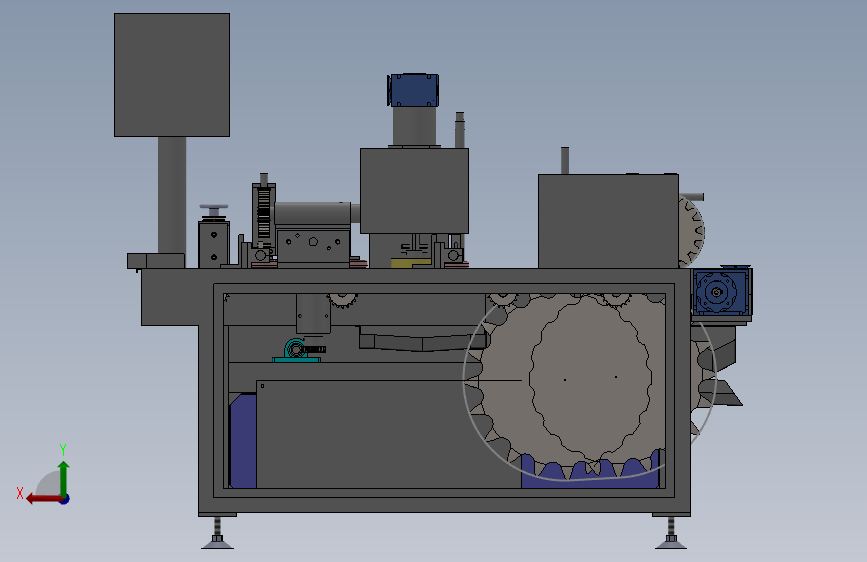Select the right leveling foot

pyautogui.click(x=671, y=534)
